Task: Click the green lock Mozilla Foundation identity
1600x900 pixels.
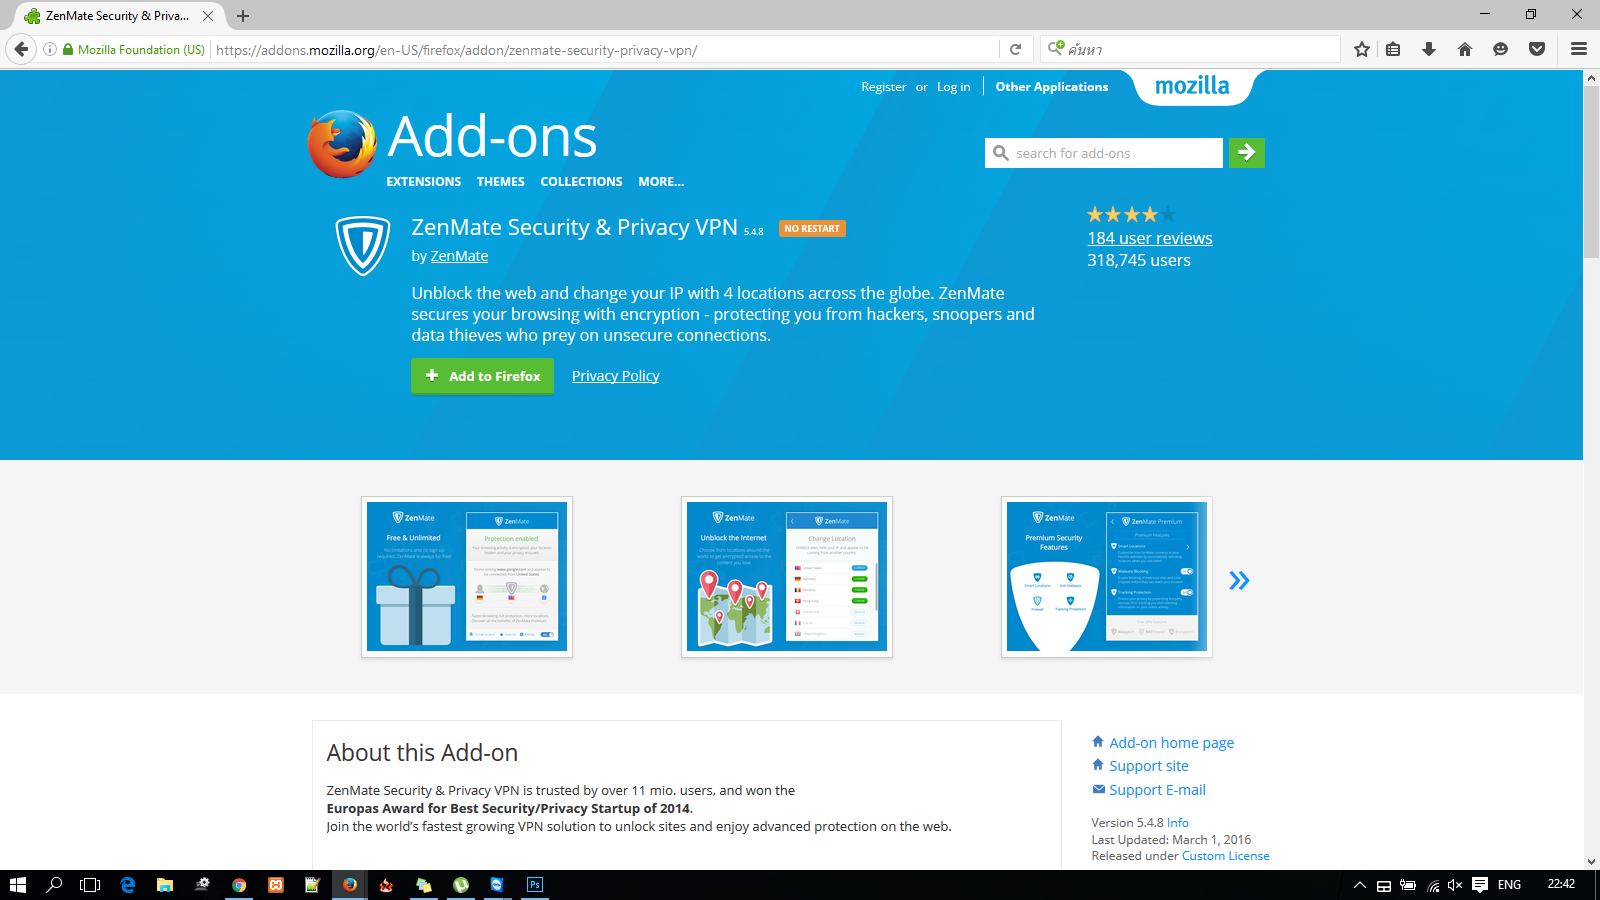Action: [134, 49]
